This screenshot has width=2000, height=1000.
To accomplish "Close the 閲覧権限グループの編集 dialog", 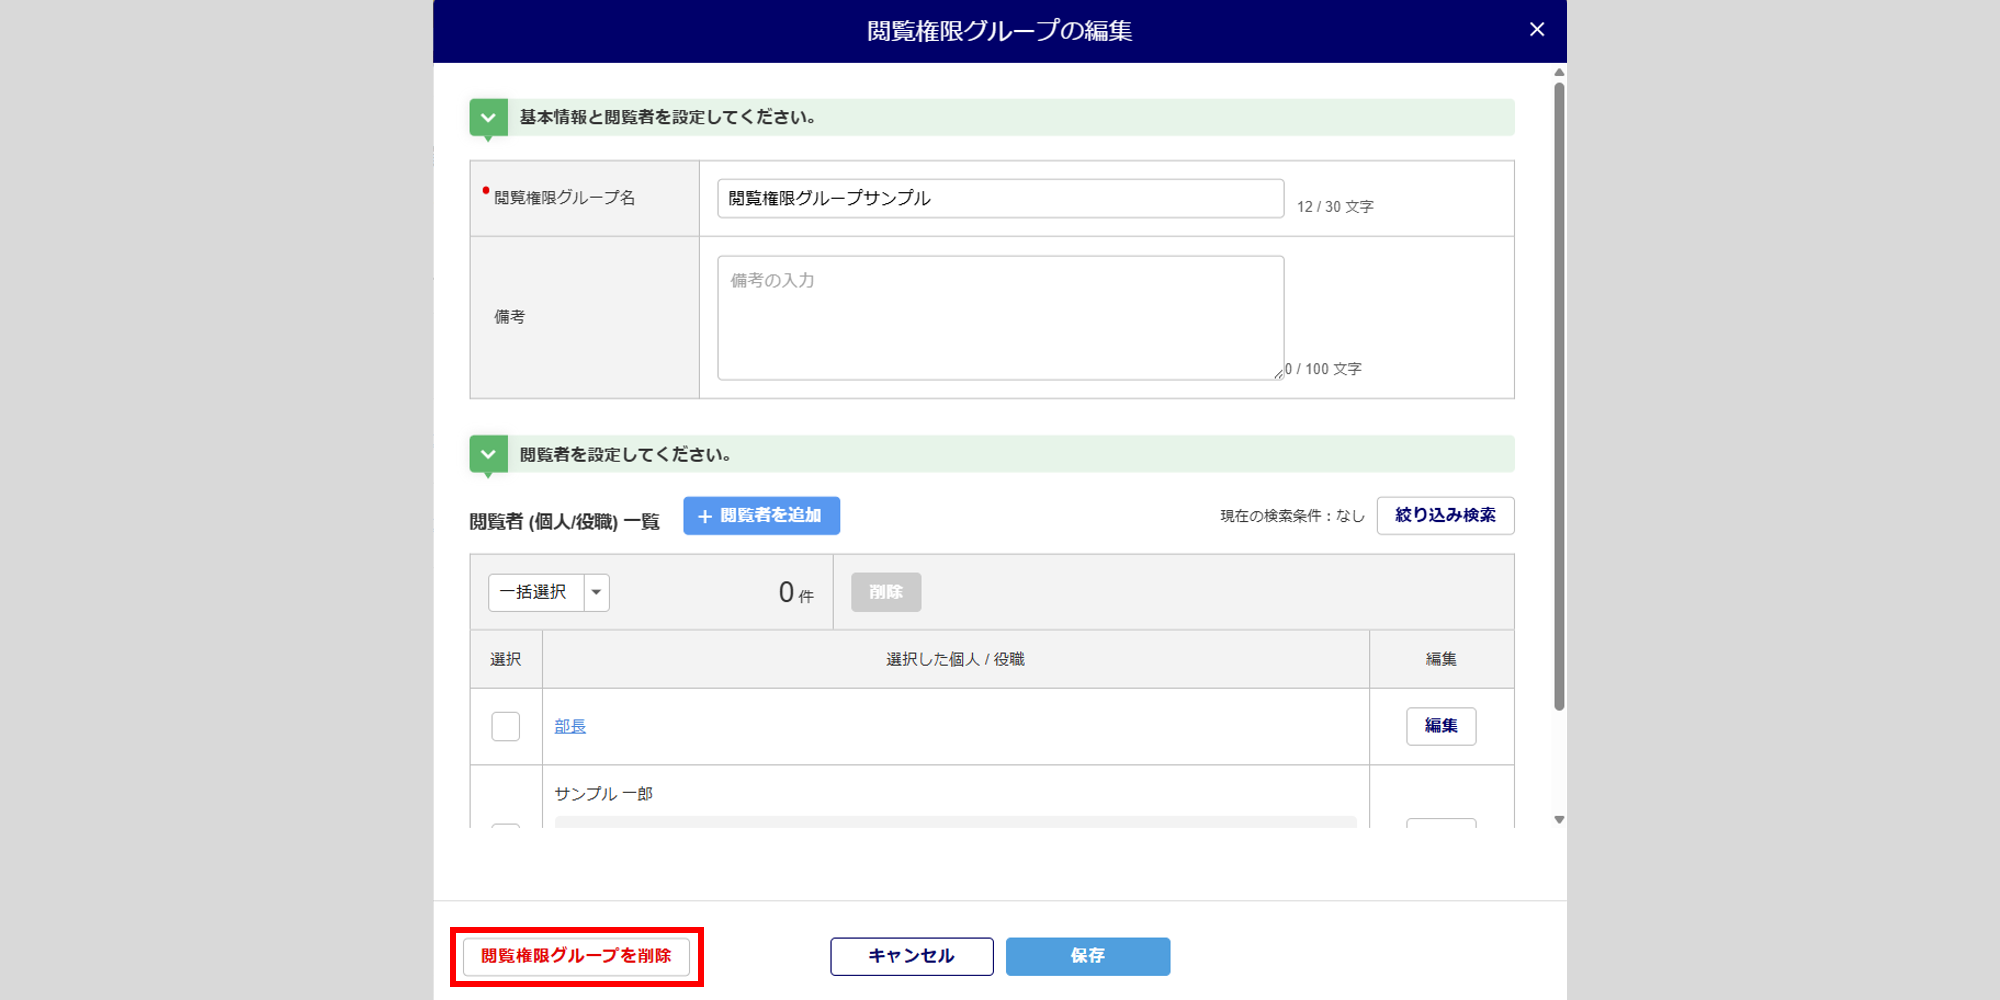I will (x=1537, y=30).
